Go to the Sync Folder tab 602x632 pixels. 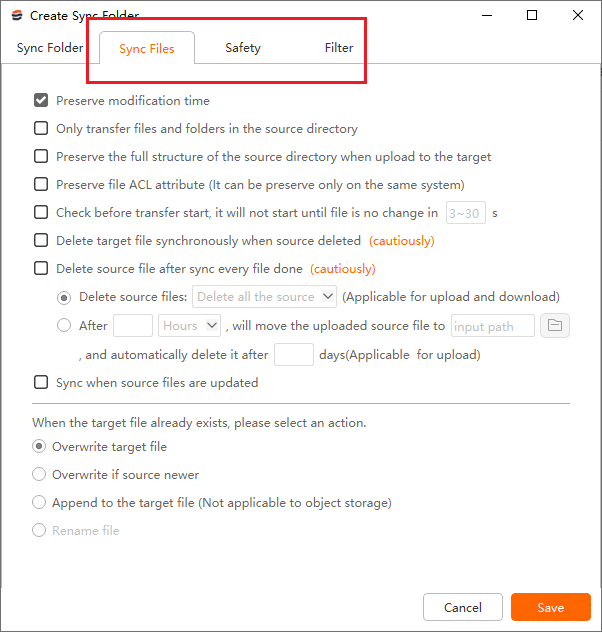tap(50, 48)
